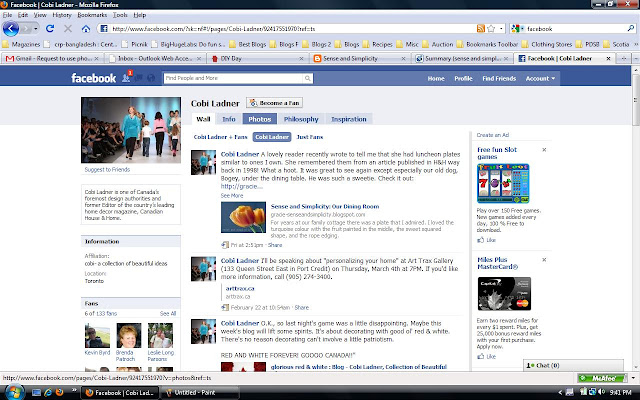Screen dimensions: 640x400
Task: Close the Free fun Slot games ad
Action: (x=544, y=150)
